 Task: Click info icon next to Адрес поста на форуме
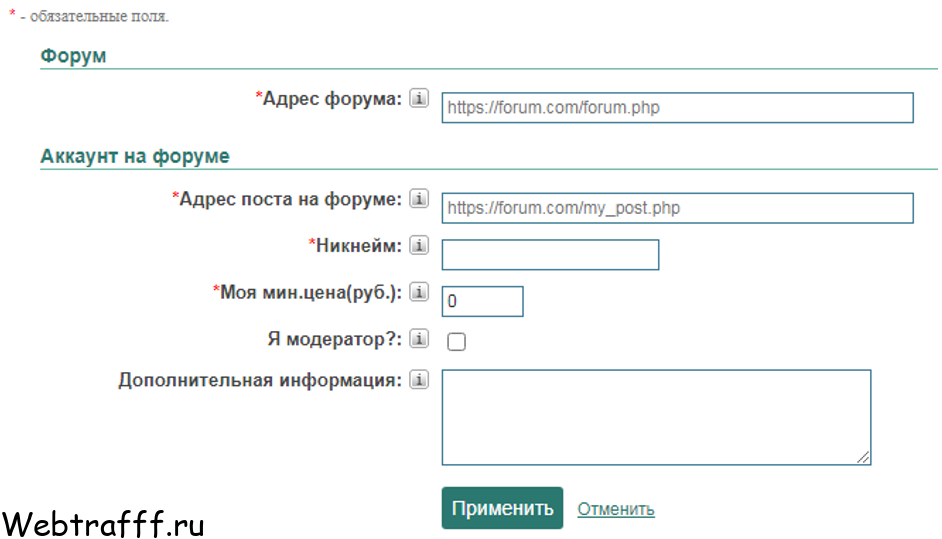419,198
